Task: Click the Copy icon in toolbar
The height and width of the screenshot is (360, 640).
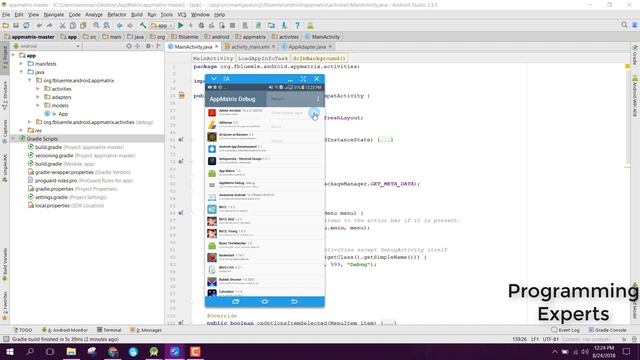Action: [73, 25]
